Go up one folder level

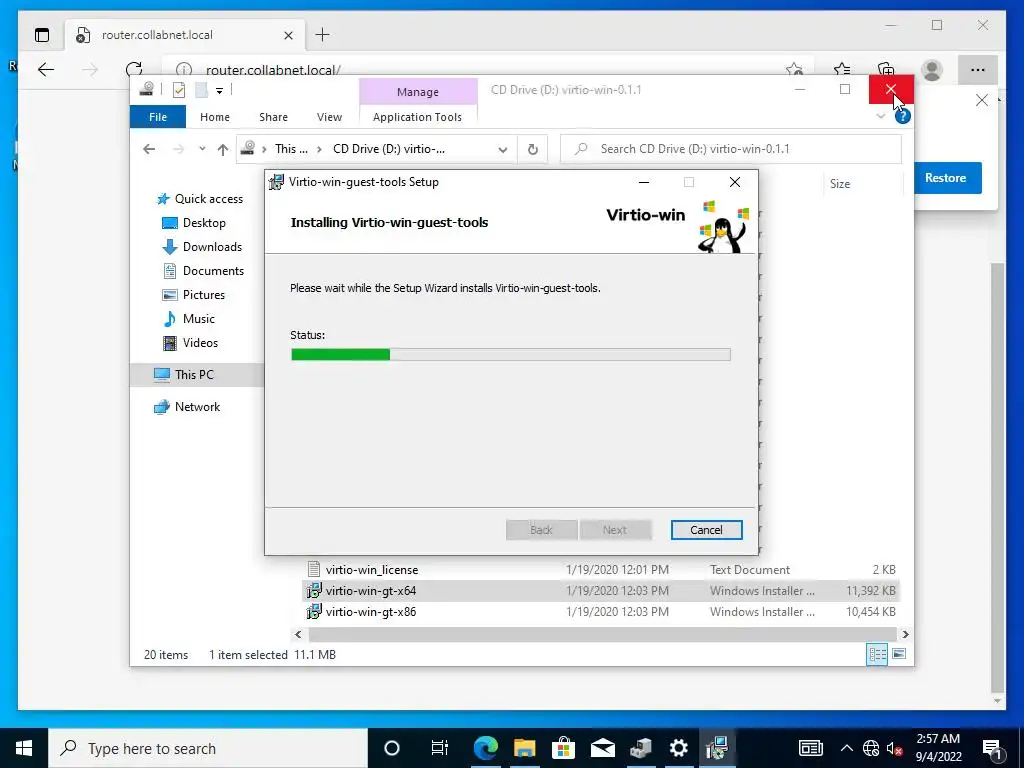(223, 150)
